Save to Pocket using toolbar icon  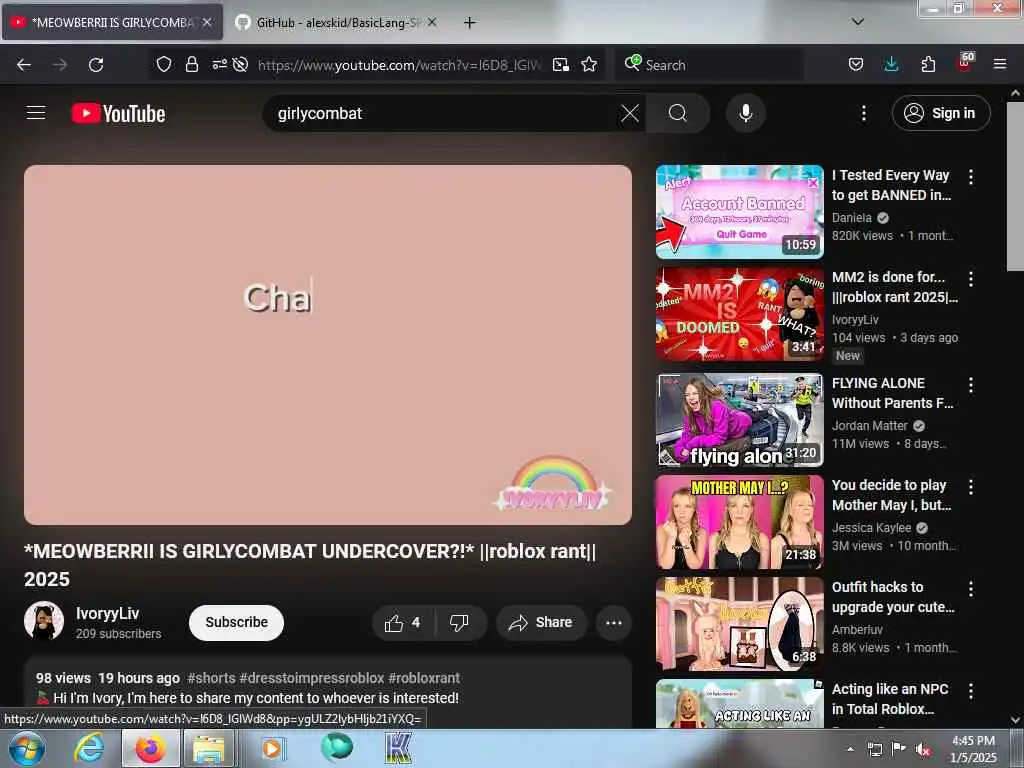pyautogui.click(x=856, y=64)
